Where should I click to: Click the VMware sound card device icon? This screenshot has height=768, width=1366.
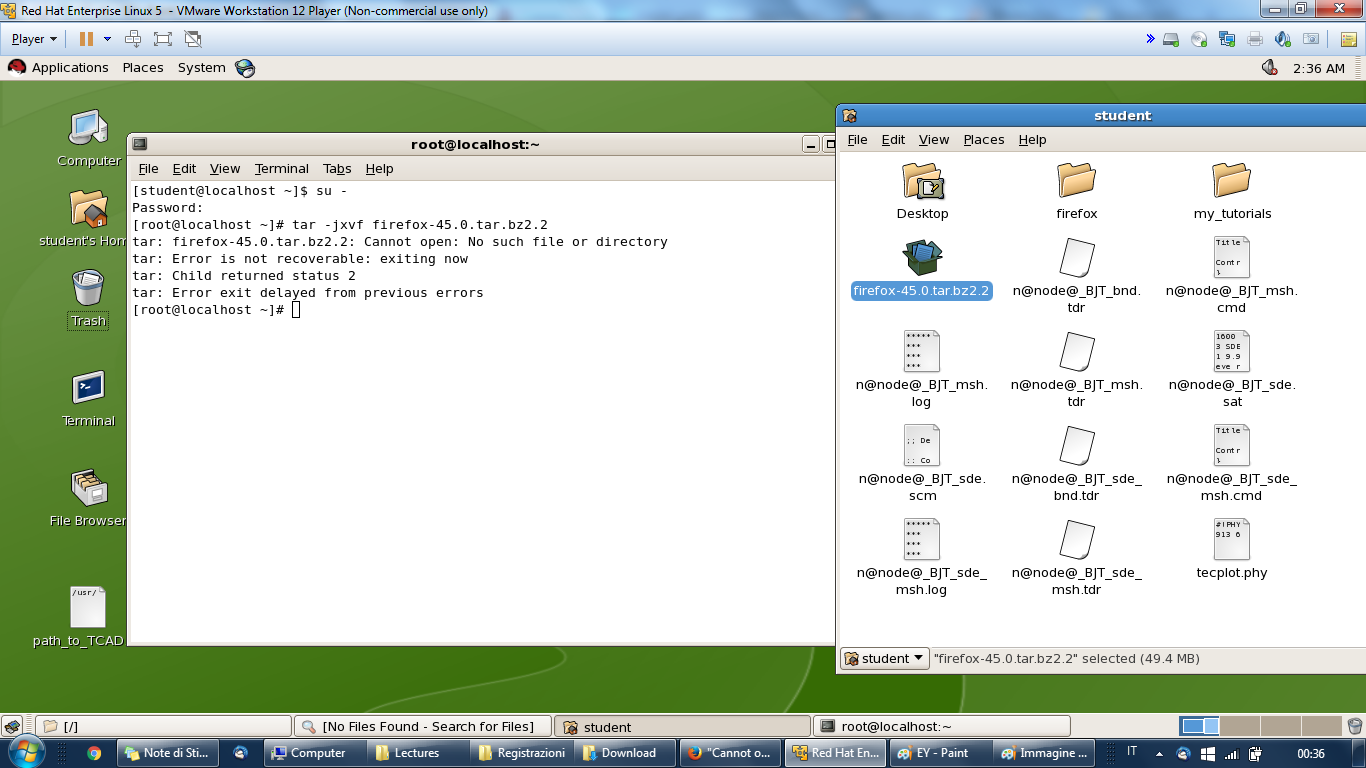click(x=1283, y=39)
